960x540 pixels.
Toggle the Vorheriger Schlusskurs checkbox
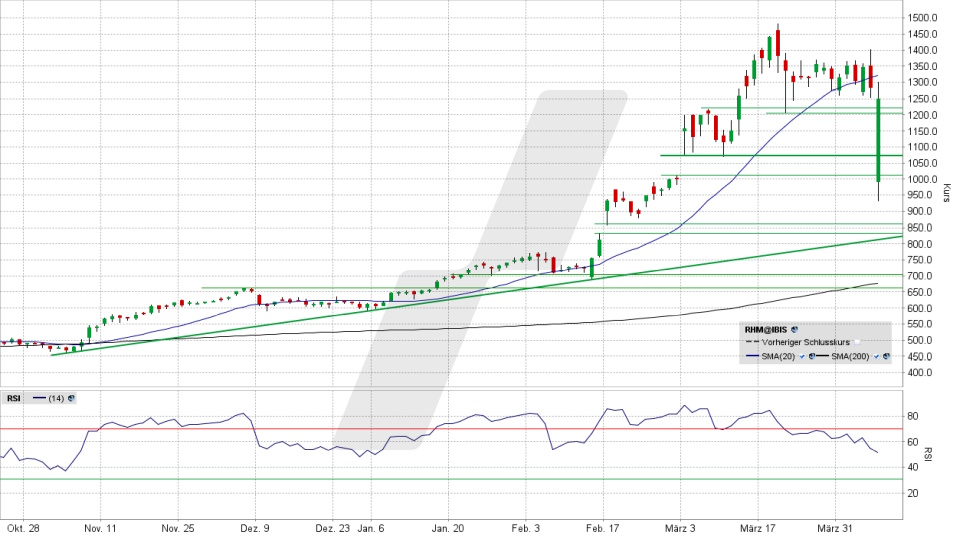(x=857, y=342)
